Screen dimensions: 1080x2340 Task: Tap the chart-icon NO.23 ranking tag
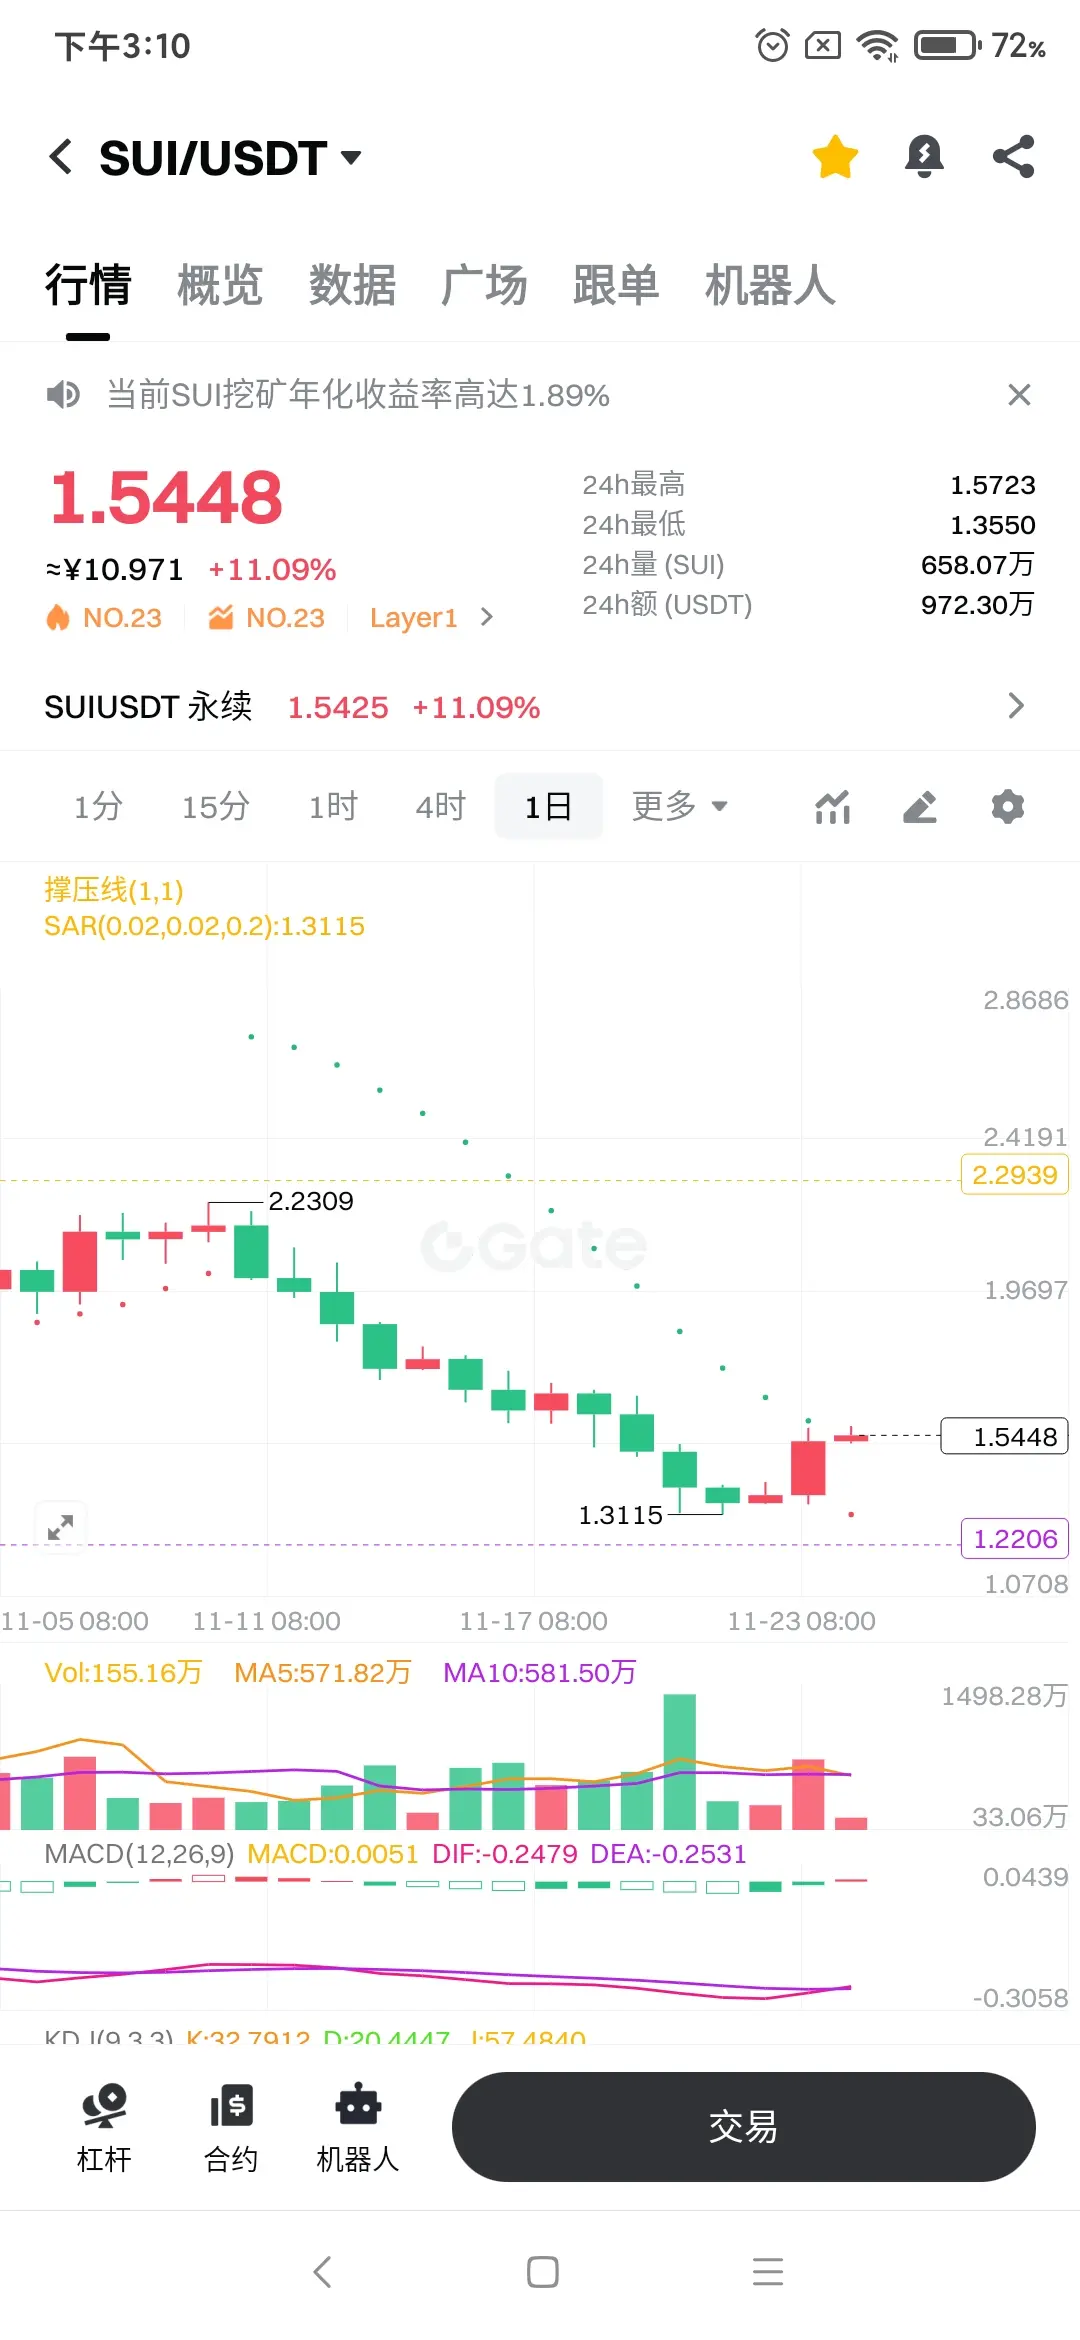[266, 618]
